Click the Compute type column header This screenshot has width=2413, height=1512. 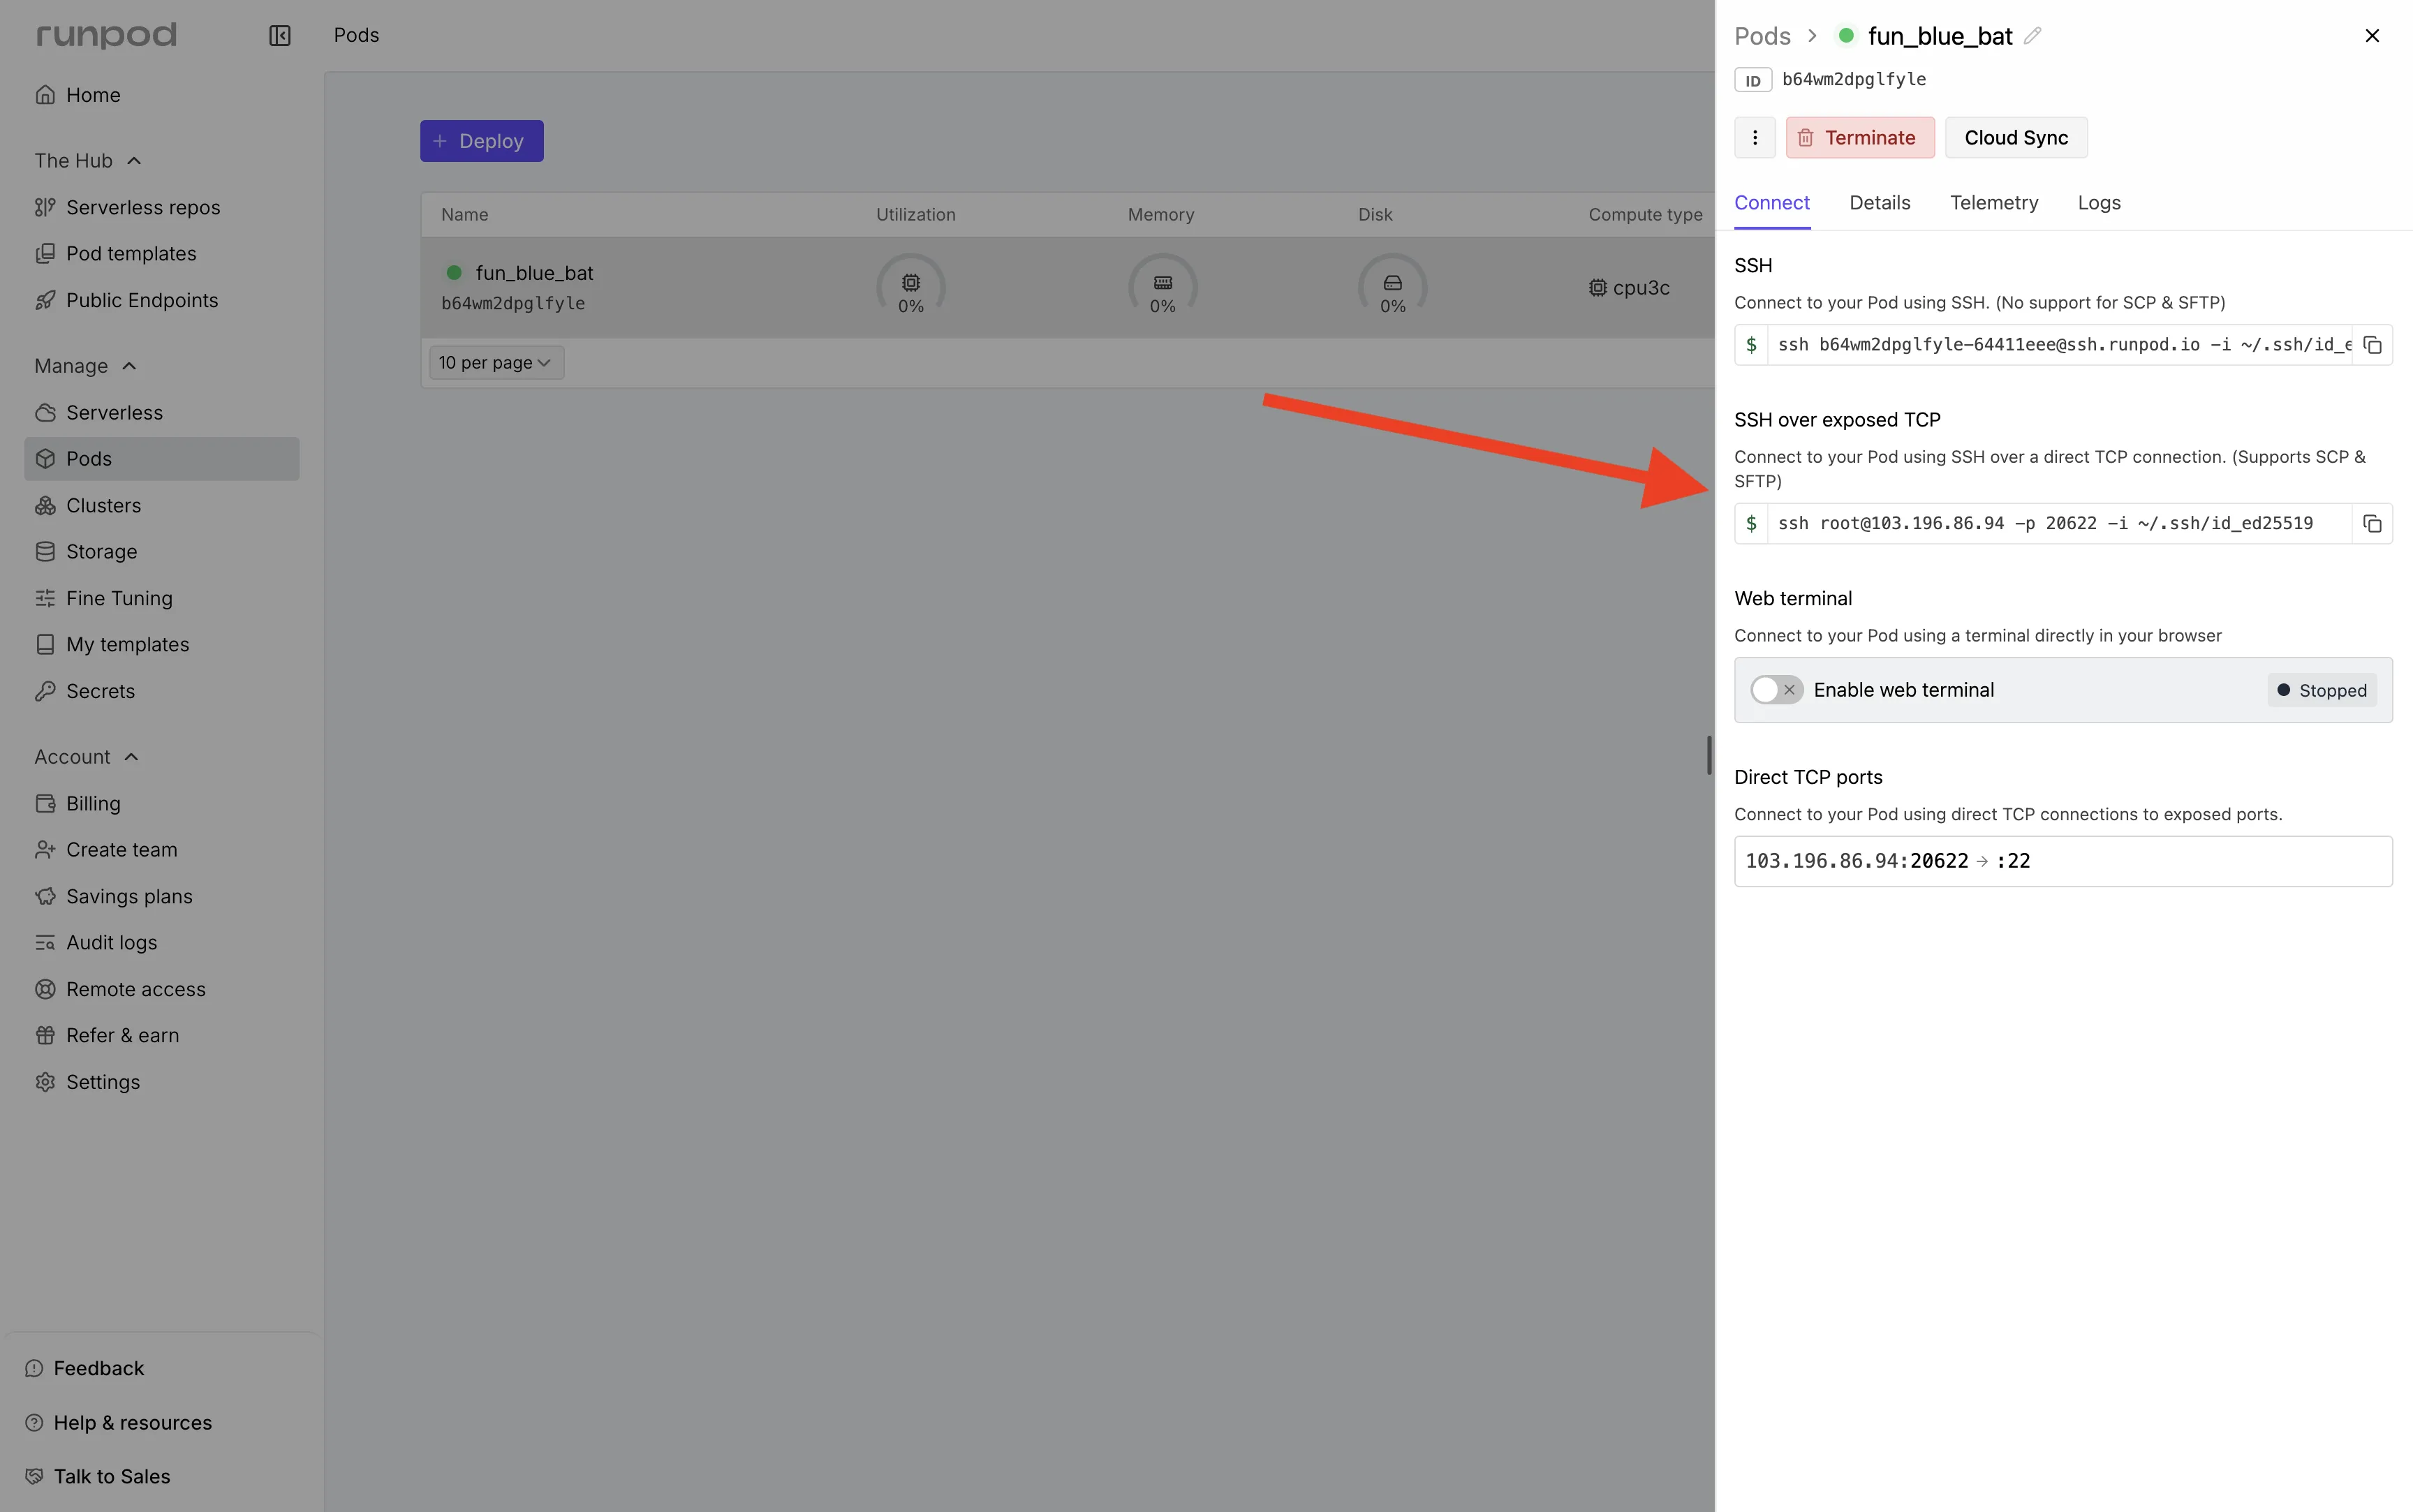[1645, 215]
